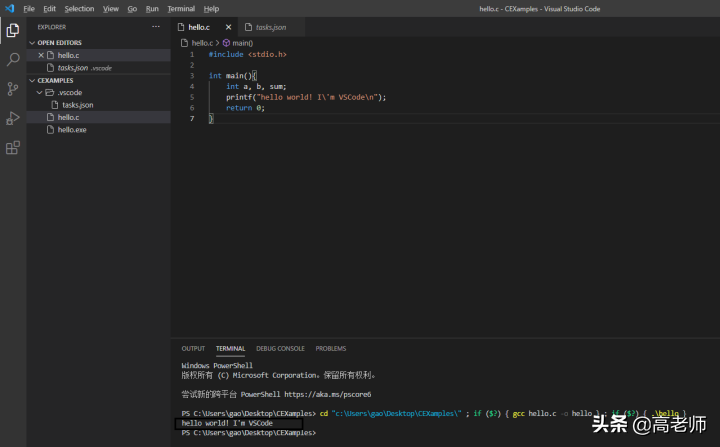This screenshot has height=447, width=720.
Task: Open the Run and Debug view
Action: 13,118
